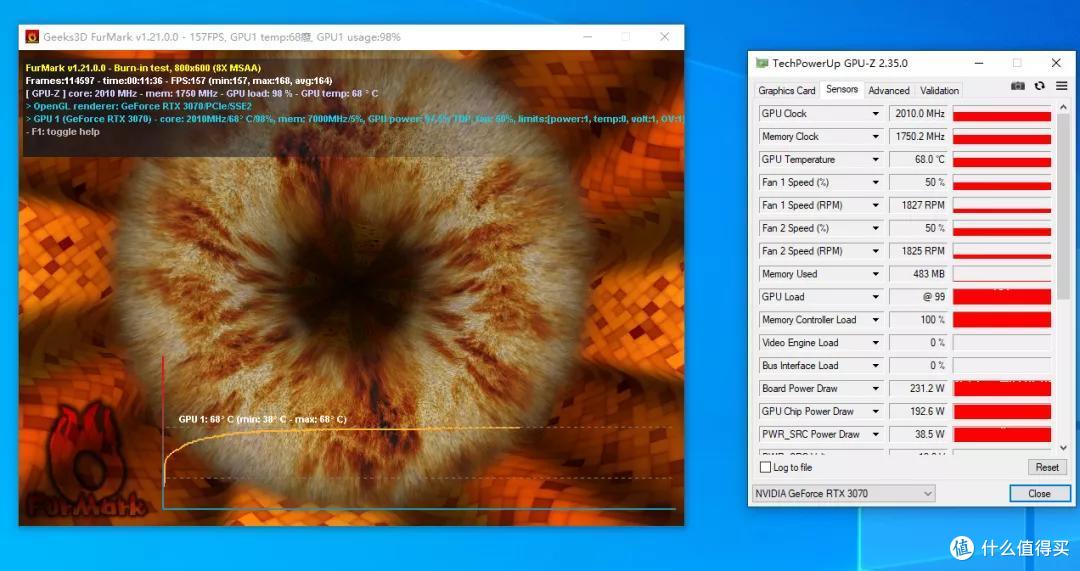This screenshot has width=1080, height=571.
Task: Switch to the Advanced tab
Action: pyautogui.click(x=889, y=90)
